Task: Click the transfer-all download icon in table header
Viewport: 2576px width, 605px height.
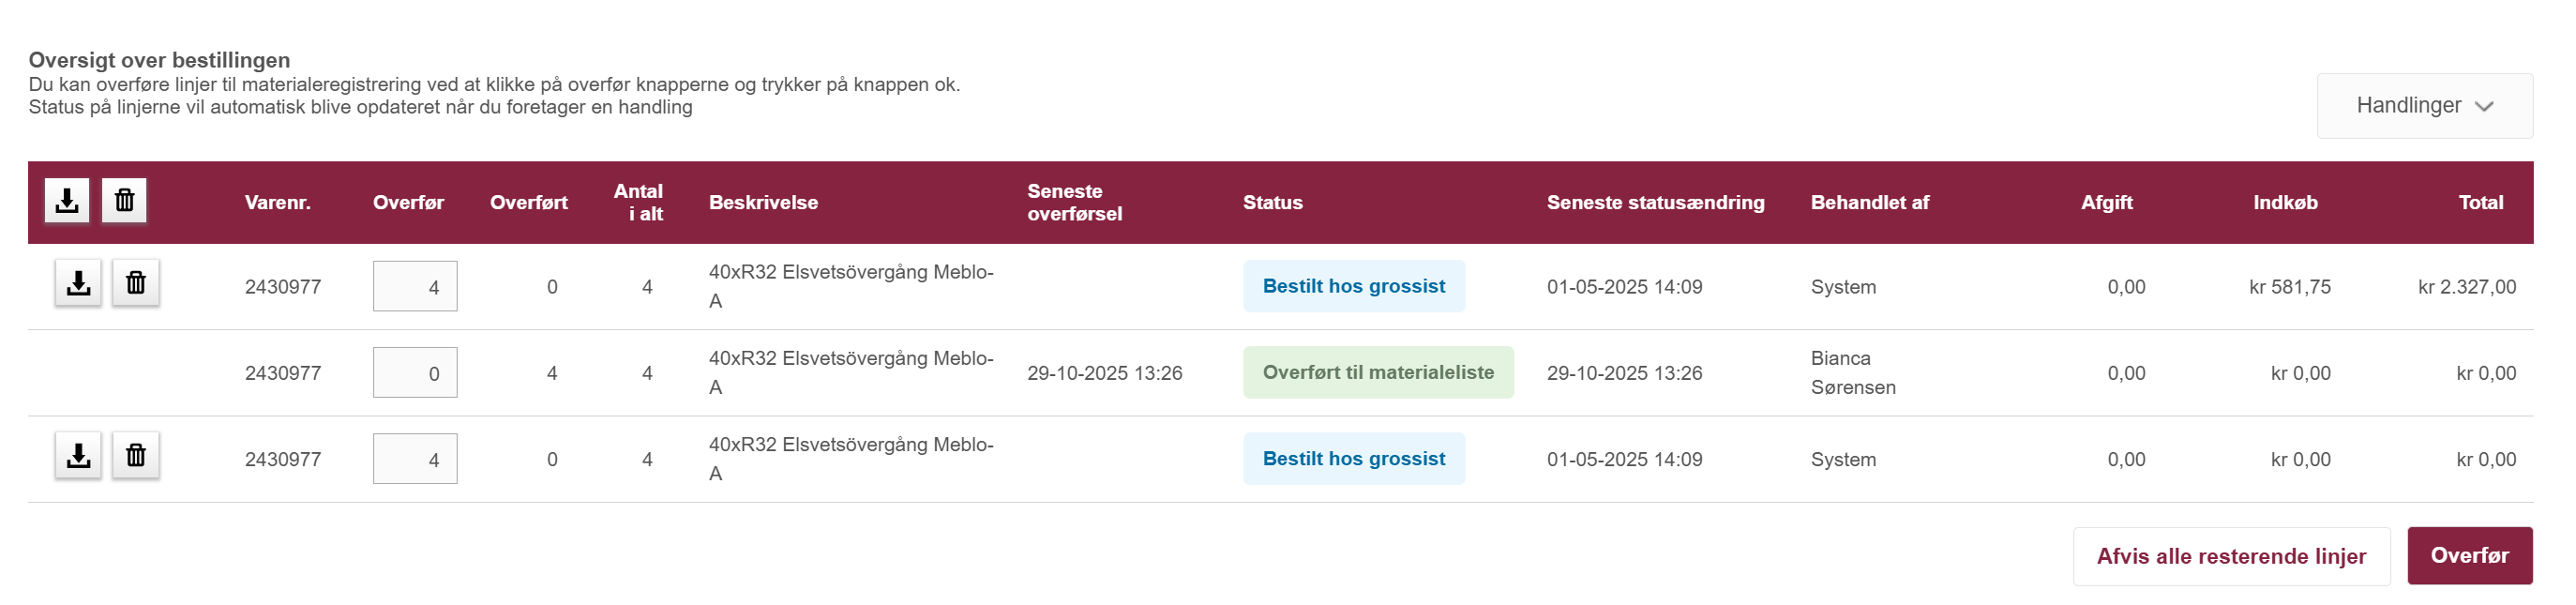Action: pyautogui.click(x=67, y=201)
